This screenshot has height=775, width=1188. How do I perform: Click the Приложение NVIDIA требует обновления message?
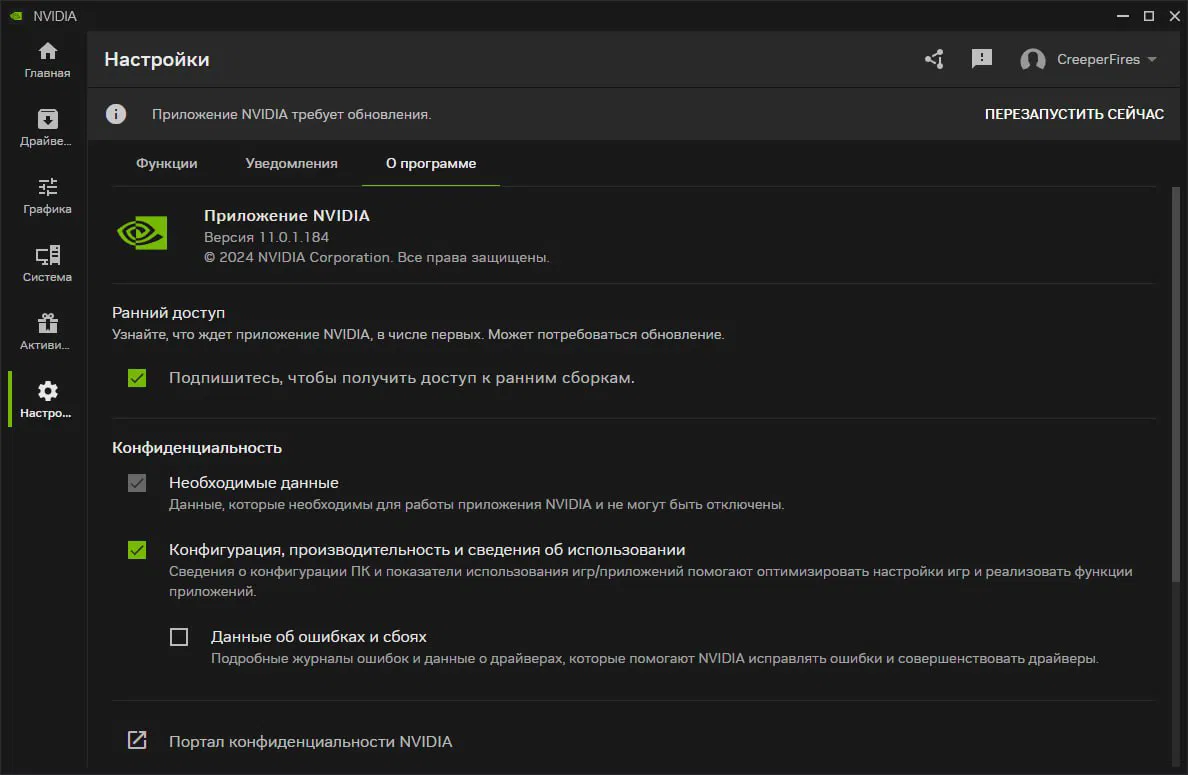click(292, 114)
